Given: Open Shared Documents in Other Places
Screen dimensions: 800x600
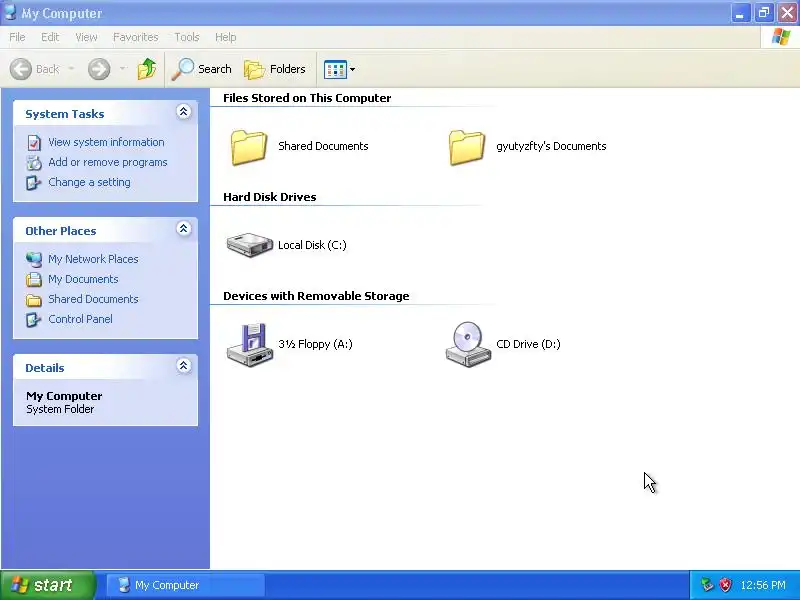Looking at the screenshot, I should click(93, 299).
